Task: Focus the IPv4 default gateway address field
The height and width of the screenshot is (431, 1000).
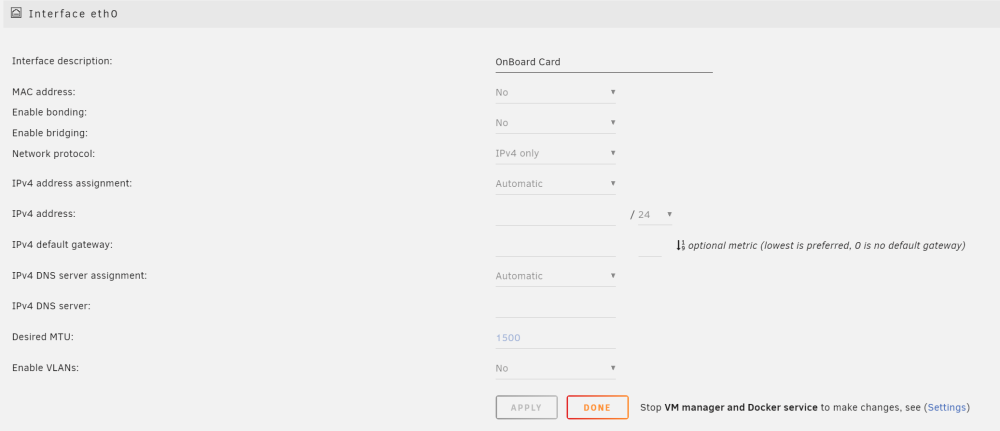Action: tap(555, 245)
